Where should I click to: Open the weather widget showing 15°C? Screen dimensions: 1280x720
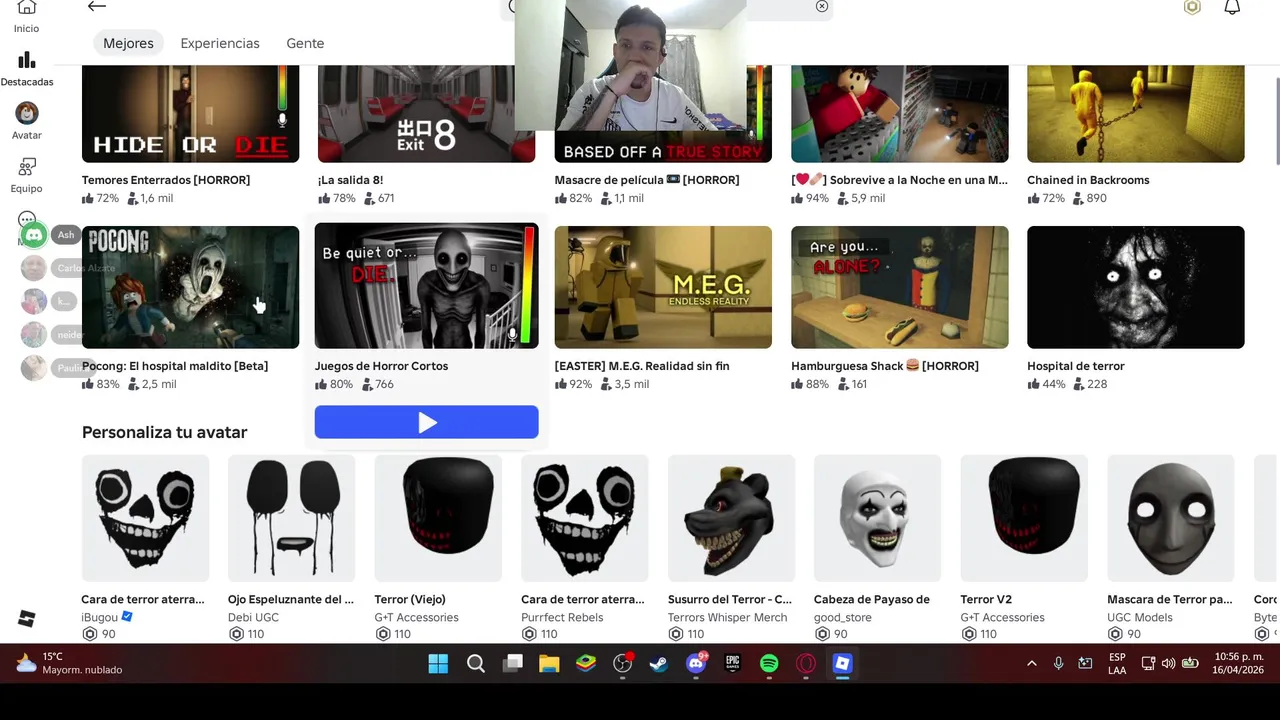pyautogui.click(x=68, y=663)
